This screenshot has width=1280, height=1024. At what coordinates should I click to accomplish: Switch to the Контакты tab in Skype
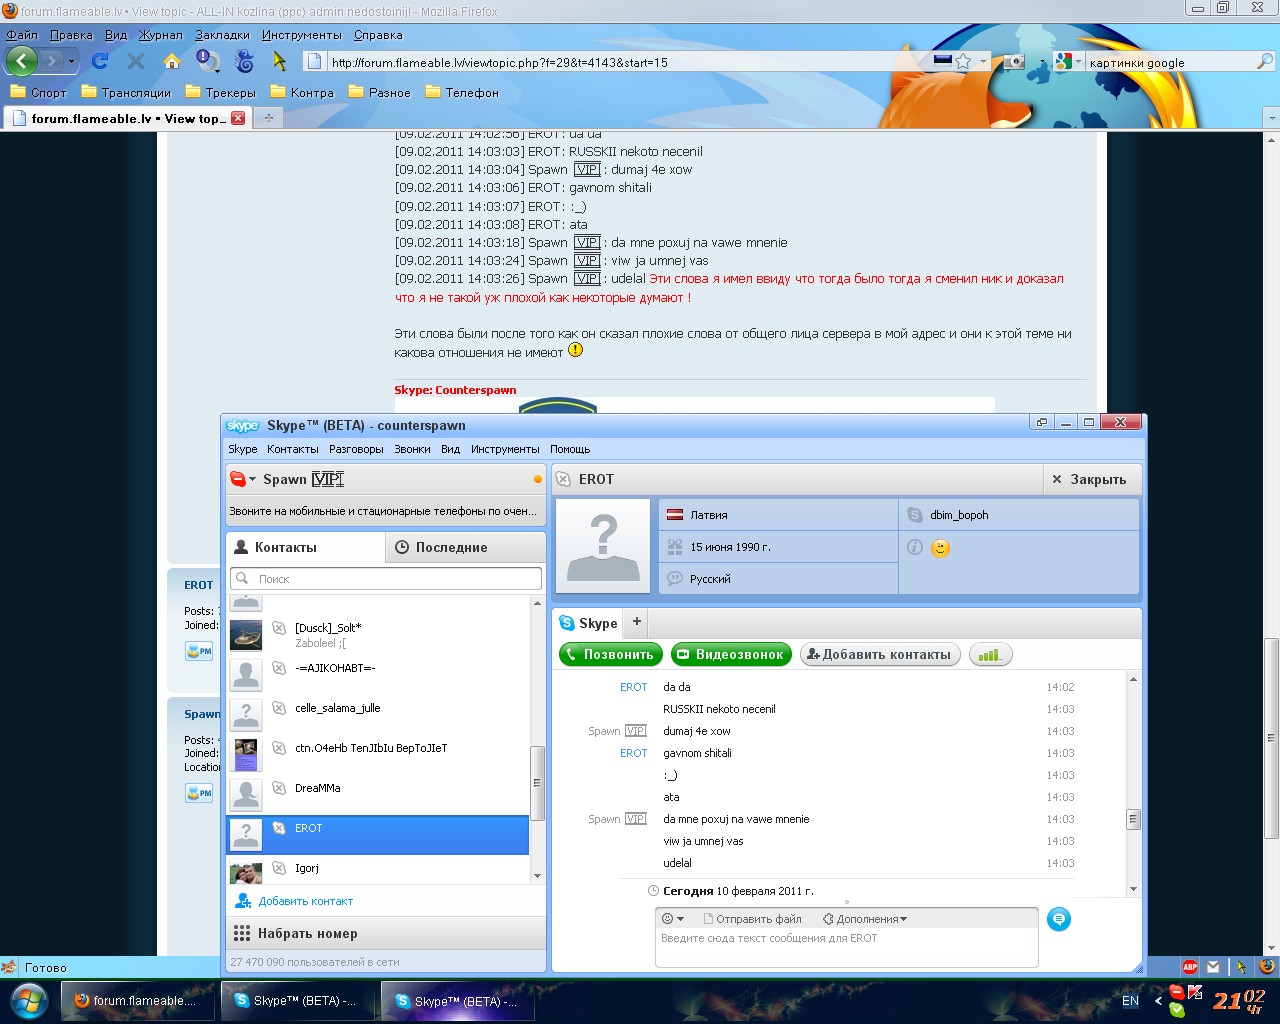click(305, 547)
